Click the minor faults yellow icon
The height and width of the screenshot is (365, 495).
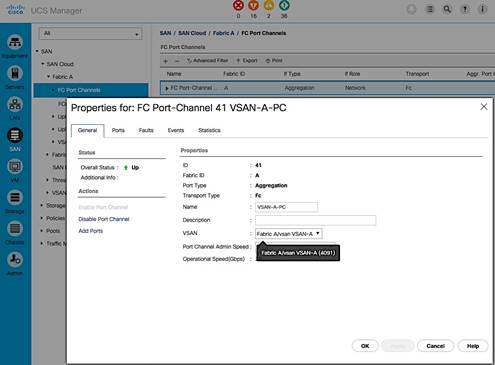(269, 5)
